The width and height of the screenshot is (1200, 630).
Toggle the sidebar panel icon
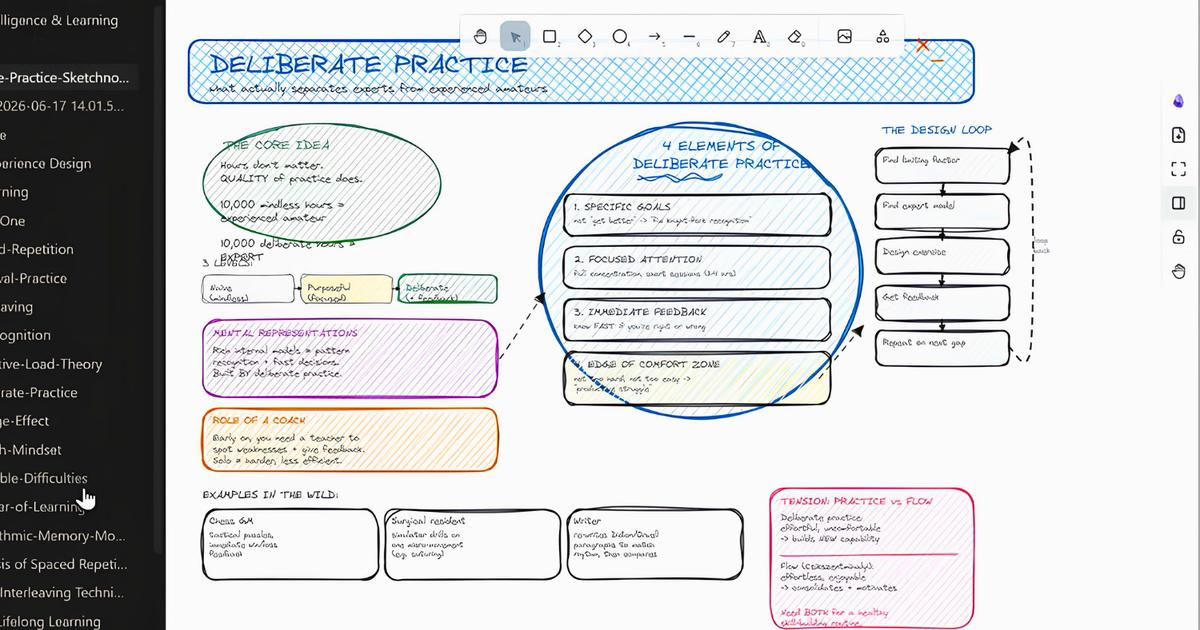coord(1178,203)
